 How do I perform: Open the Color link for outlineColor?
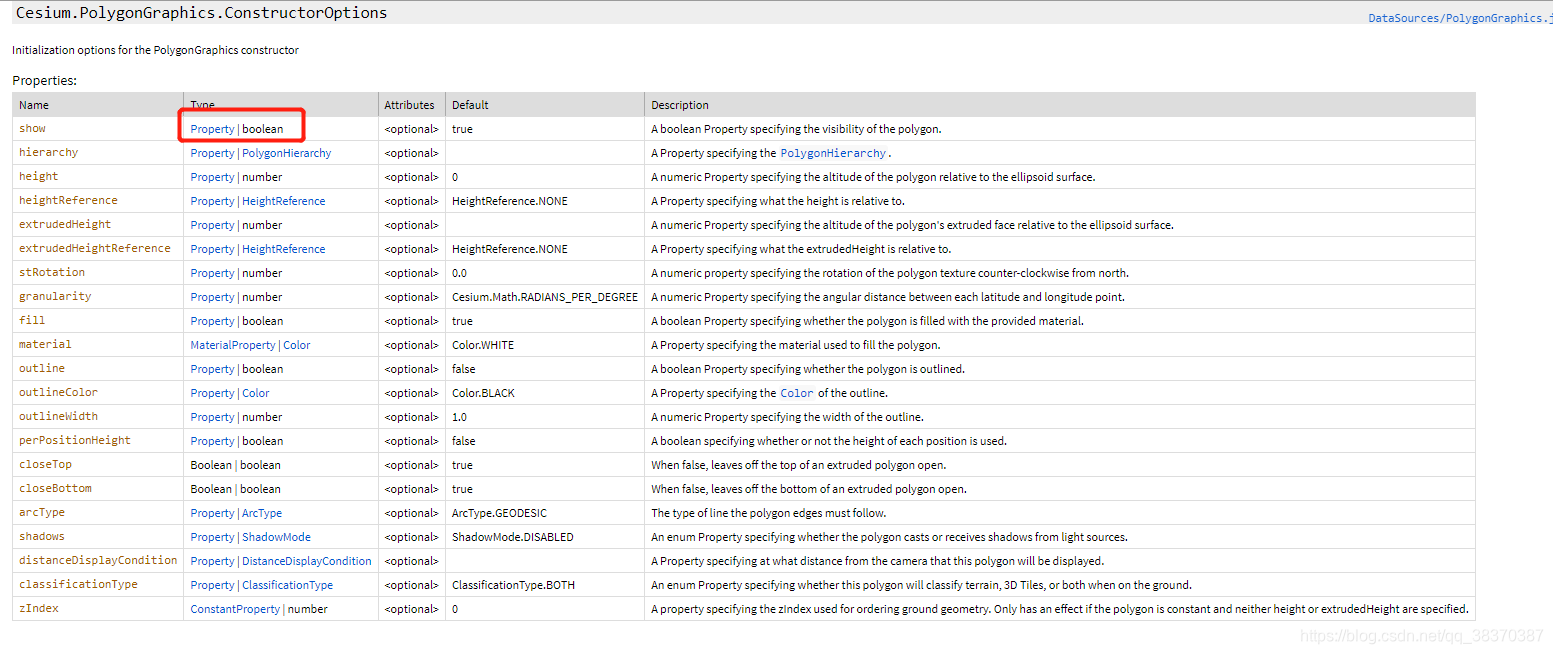[255, 392]
